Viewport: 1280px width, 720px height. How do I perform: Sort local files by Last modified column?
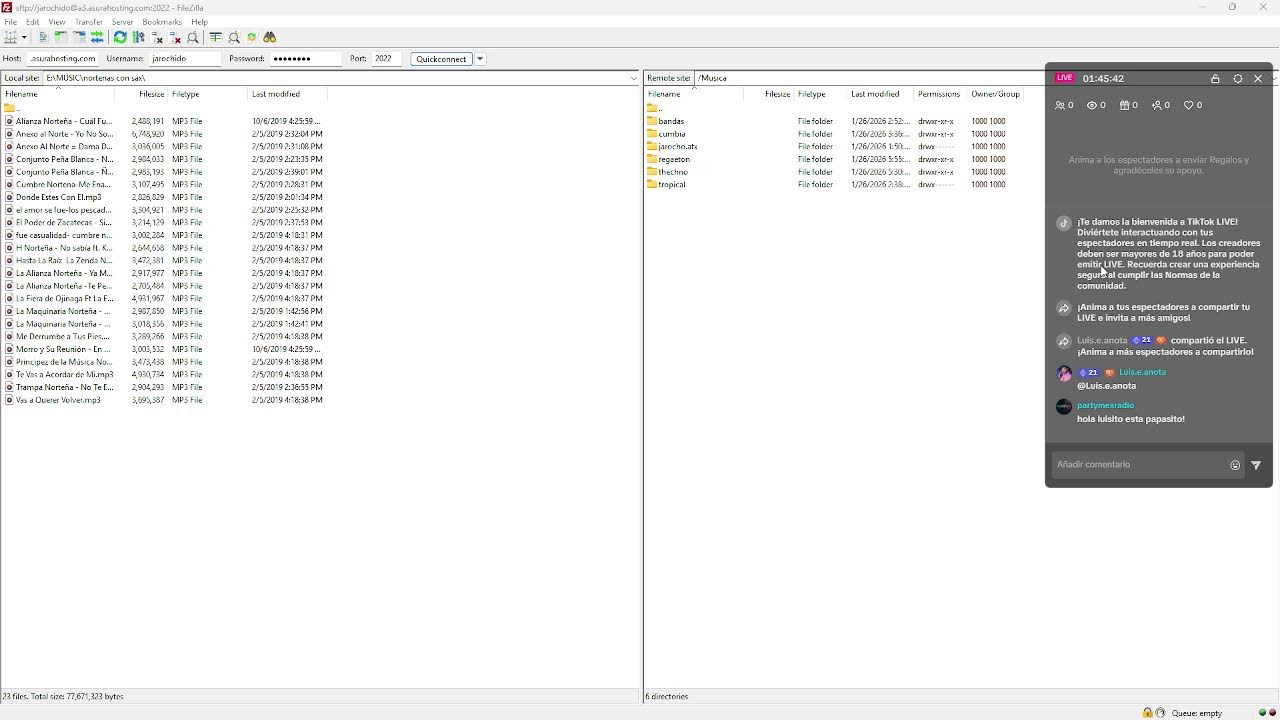coord(288,94)
